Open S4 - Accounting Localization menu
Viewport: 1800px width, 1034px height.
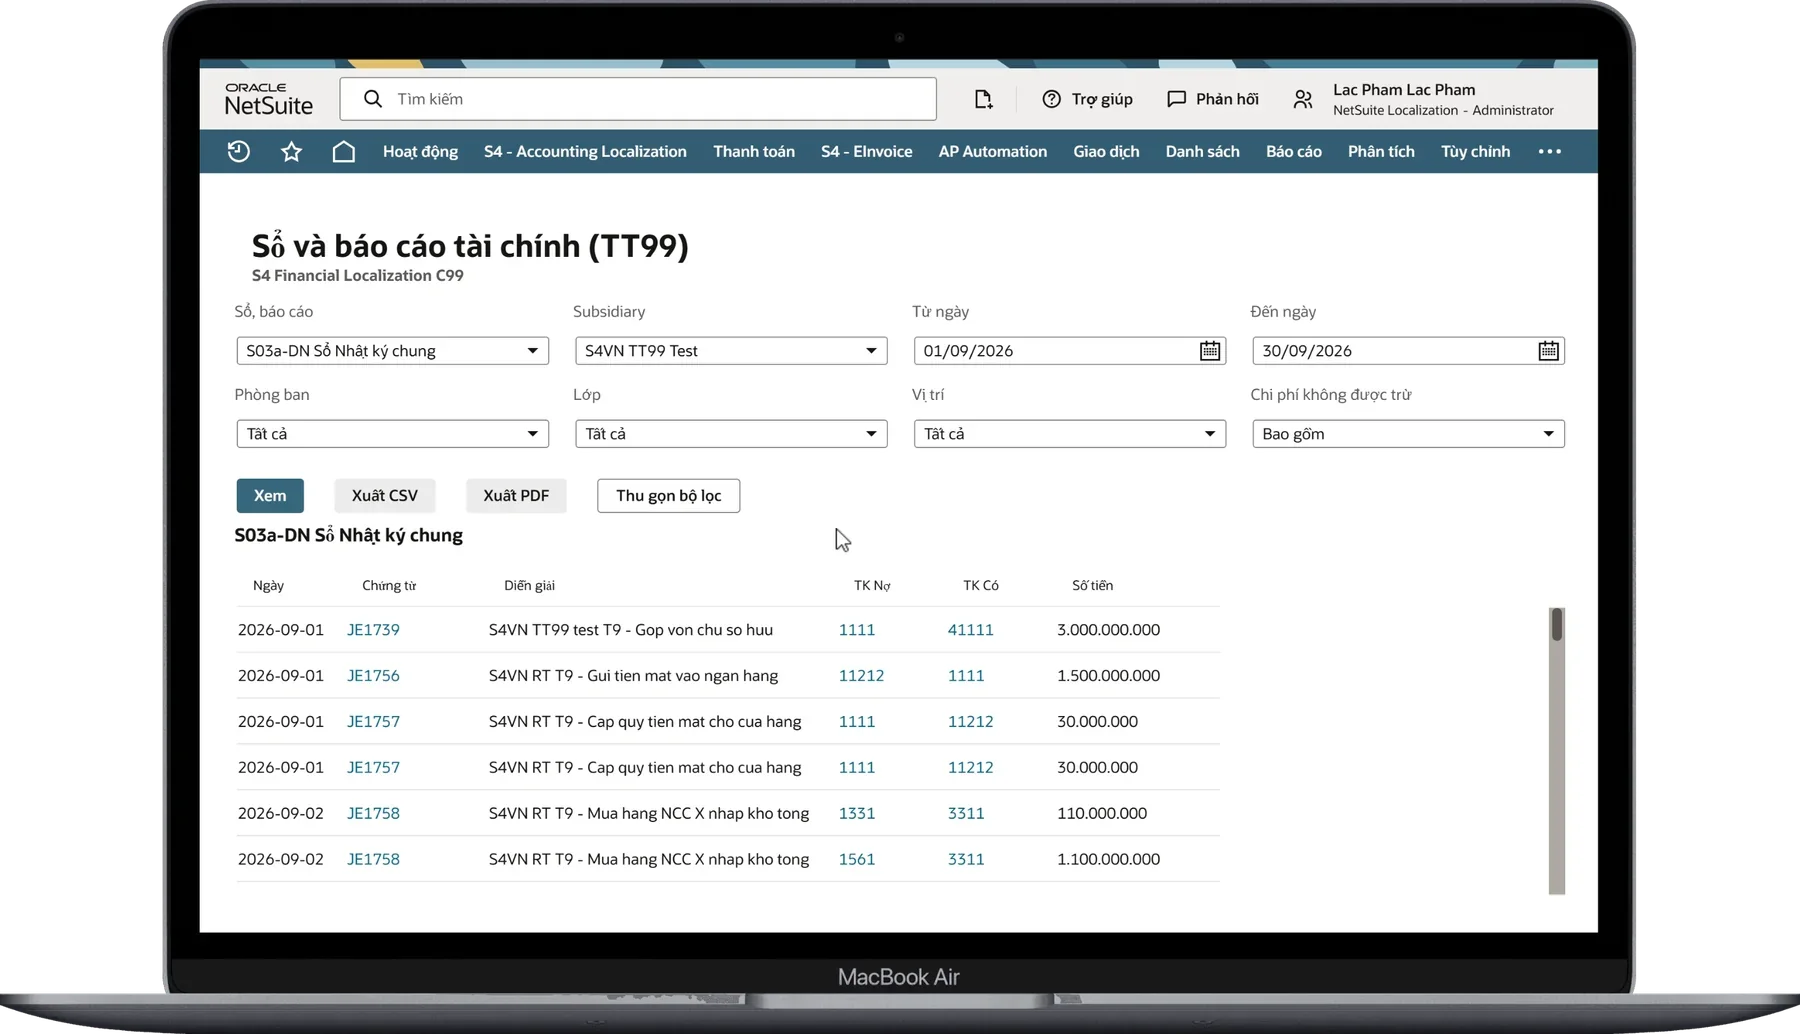[x=585, y=151]
